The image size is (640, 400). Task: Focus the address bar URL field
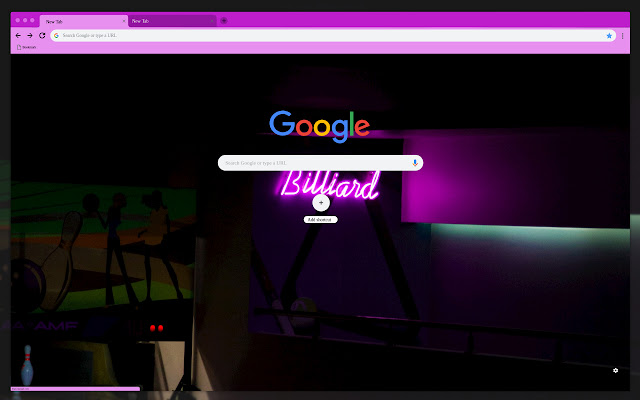tap(333, 36)
